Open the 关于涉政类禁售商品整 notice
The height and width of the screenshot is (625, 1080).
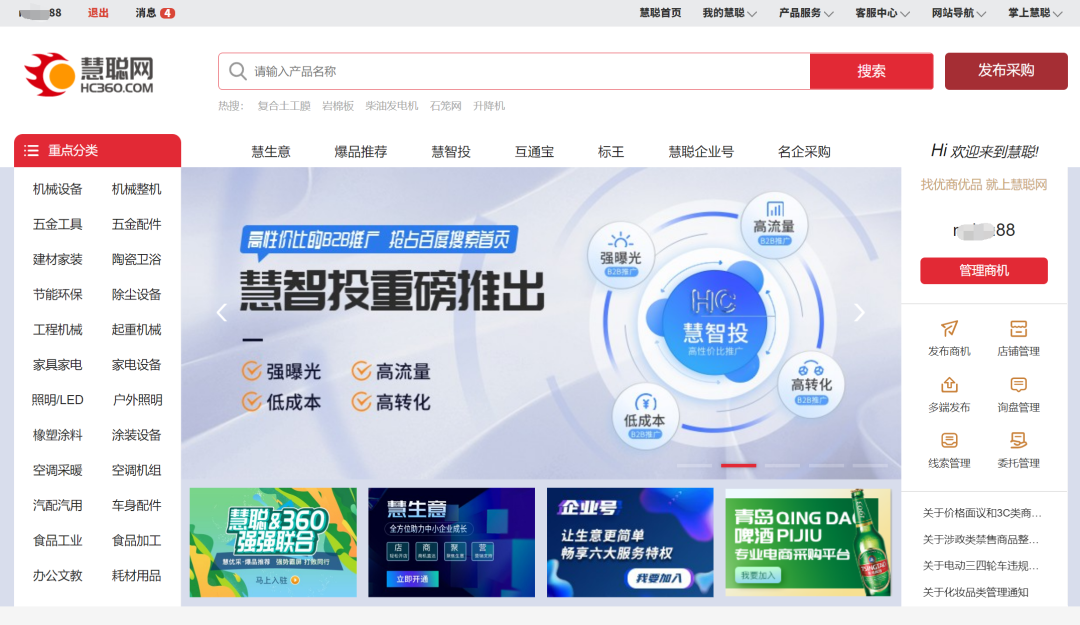[981, 540]
